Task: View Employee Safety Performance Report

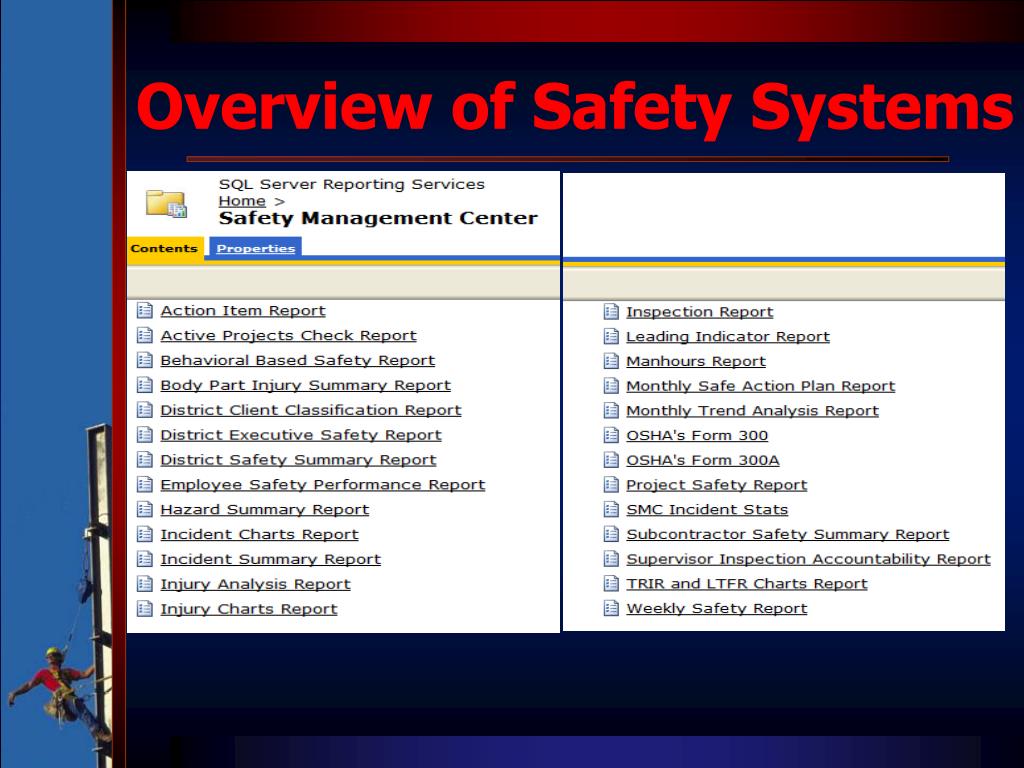Action: (322, 485)
